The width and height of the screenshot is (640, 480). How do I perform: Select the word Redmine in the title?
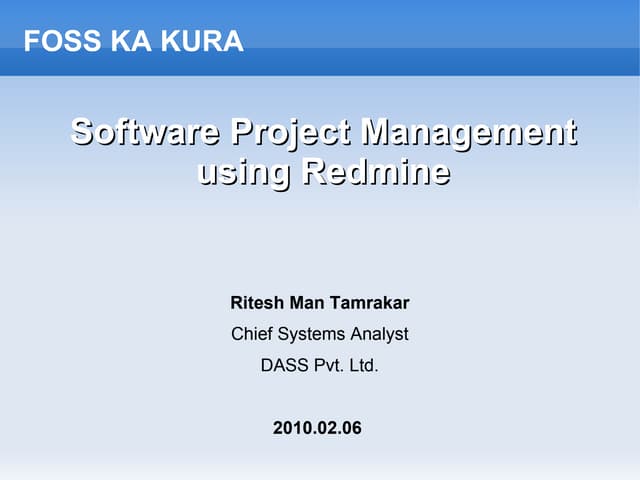click(x=375, y=174)
